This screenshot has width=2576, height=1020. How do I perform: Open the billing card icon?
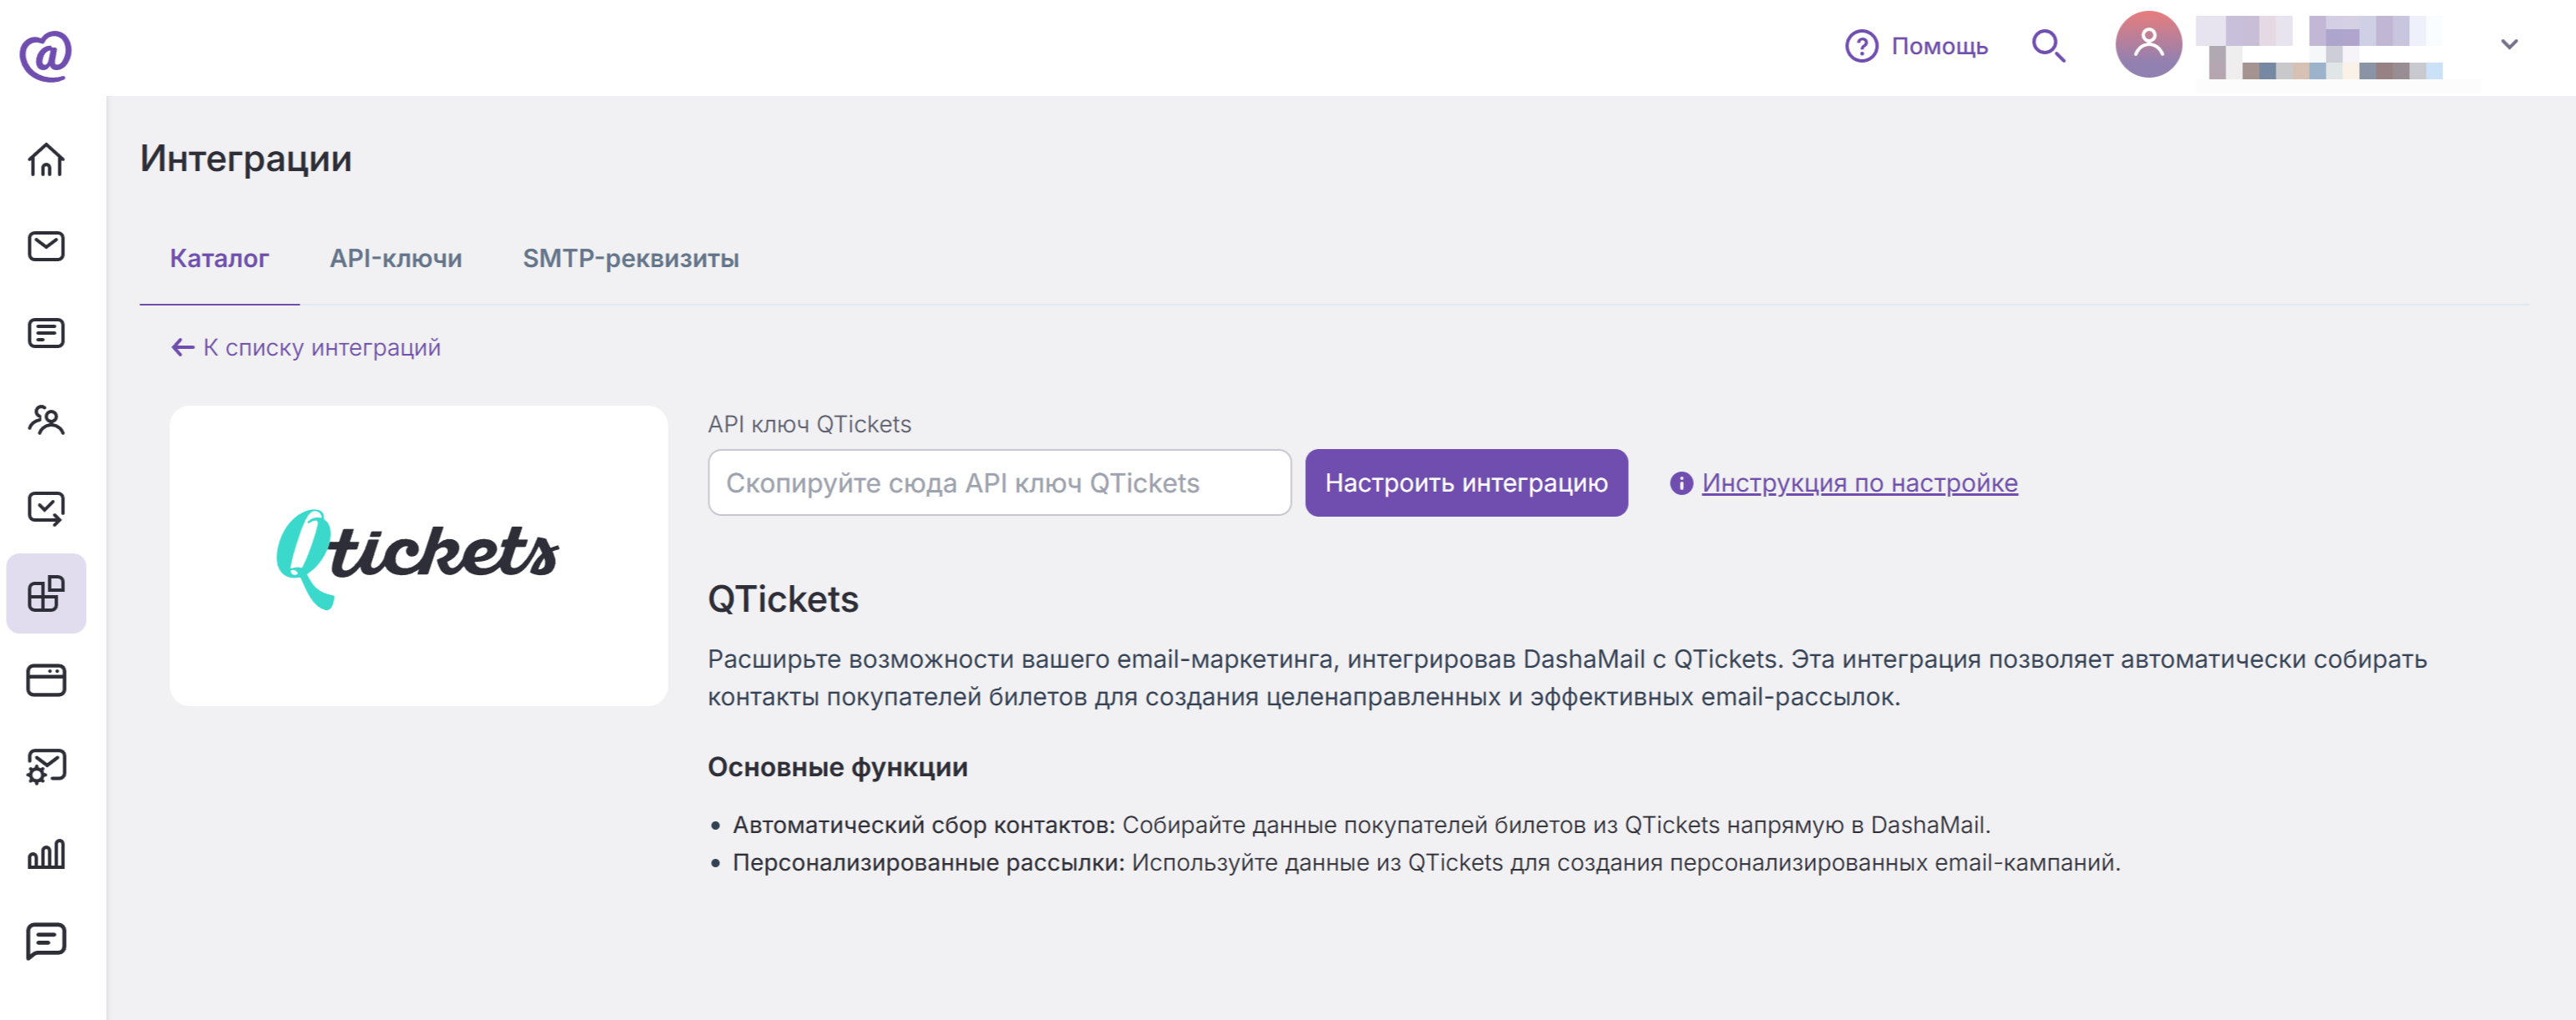click(x=46, y=680)
